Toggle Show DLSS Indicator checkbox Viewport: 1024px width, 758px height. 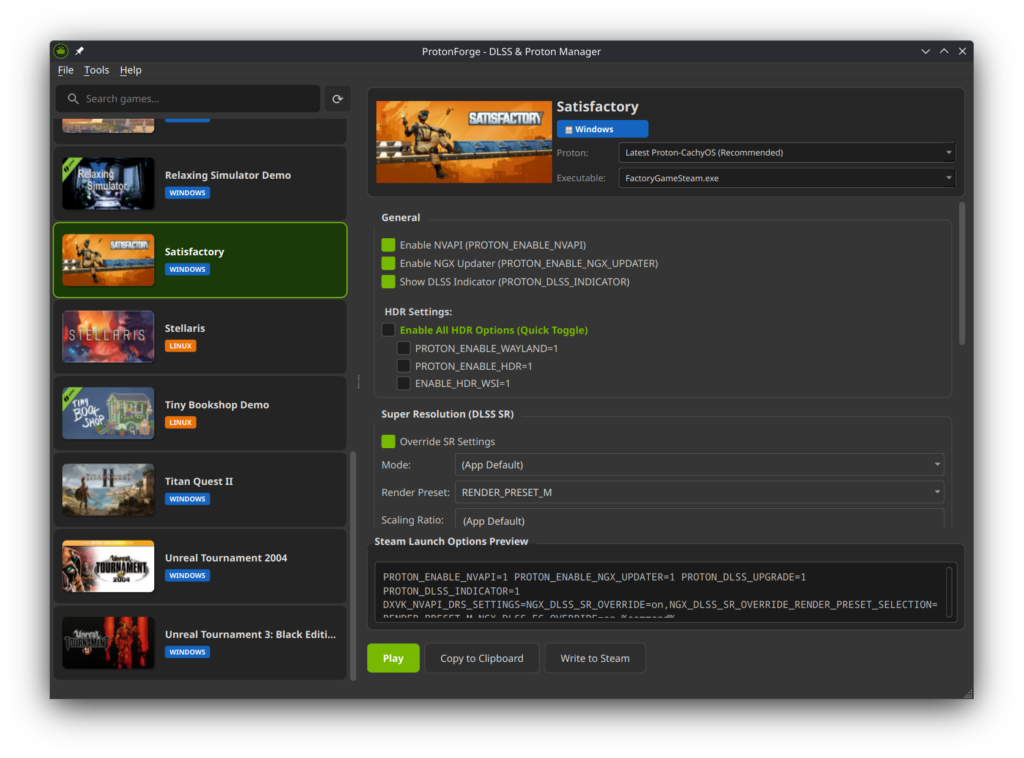388,282
